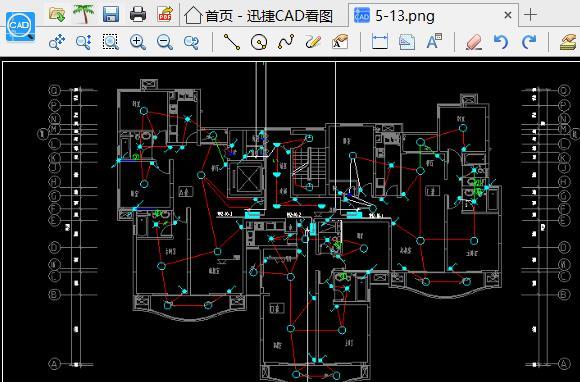Switch to the 首页 - 迅捷CAD看图 tab
This screenshot has height=382, width=580.
click(x=259, y=16)
